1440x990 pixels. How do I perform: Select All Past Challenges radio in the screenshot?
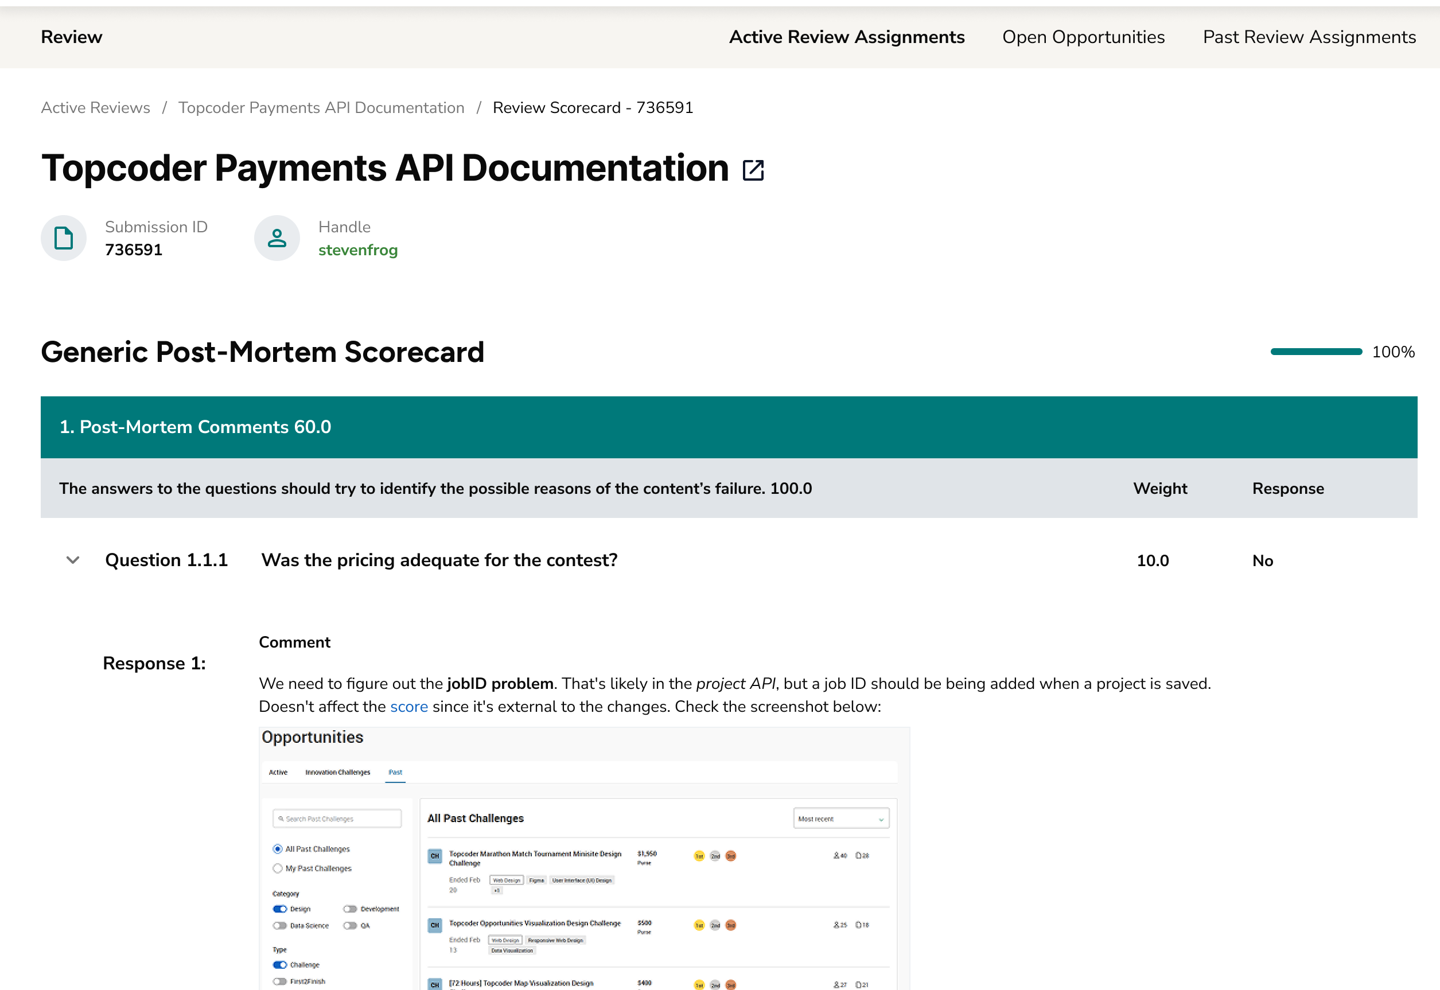pyautogui.click(x=278, y=849)
